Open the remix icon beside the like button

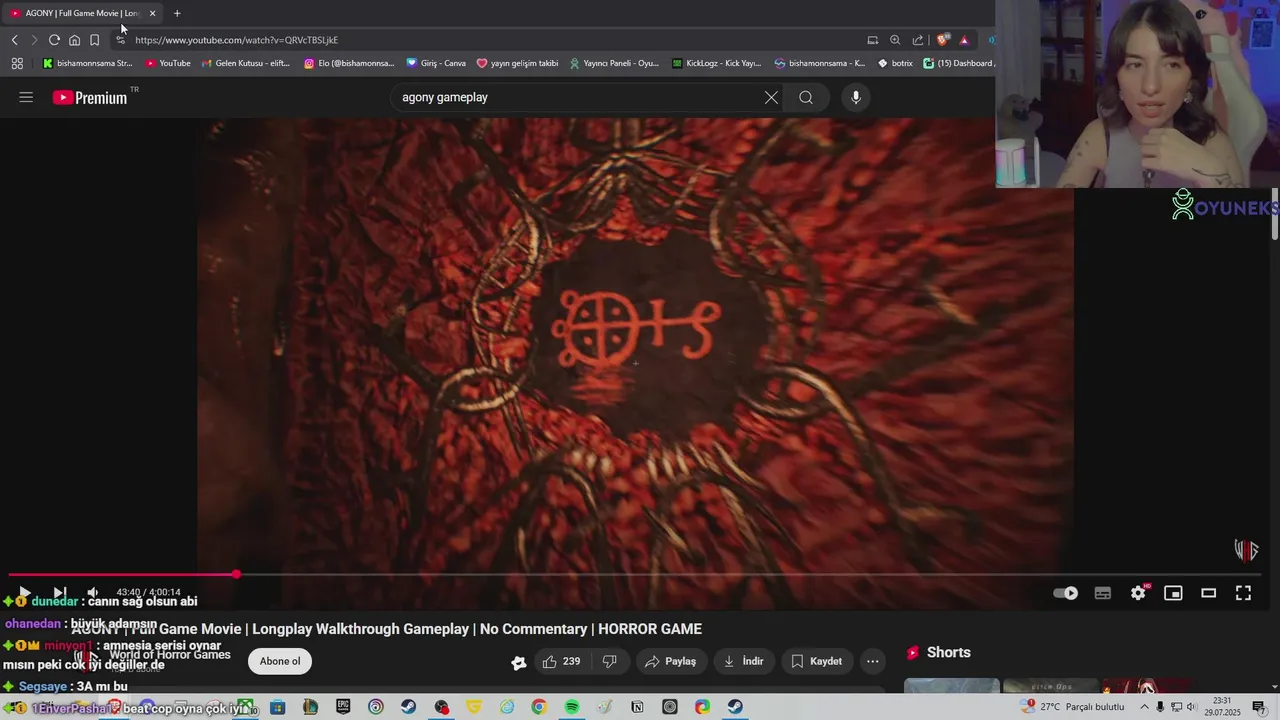(x=518, y=662)
